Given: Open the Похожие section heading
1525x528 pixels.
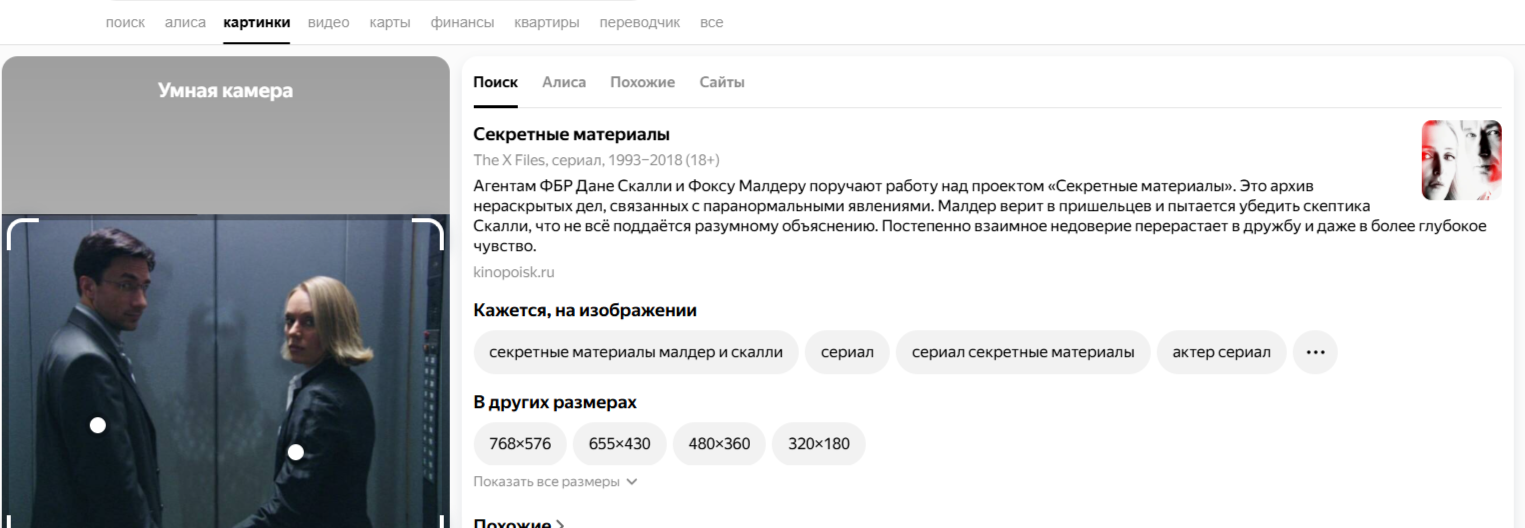Looking at the screenshot, I should [x=519, y=522].
